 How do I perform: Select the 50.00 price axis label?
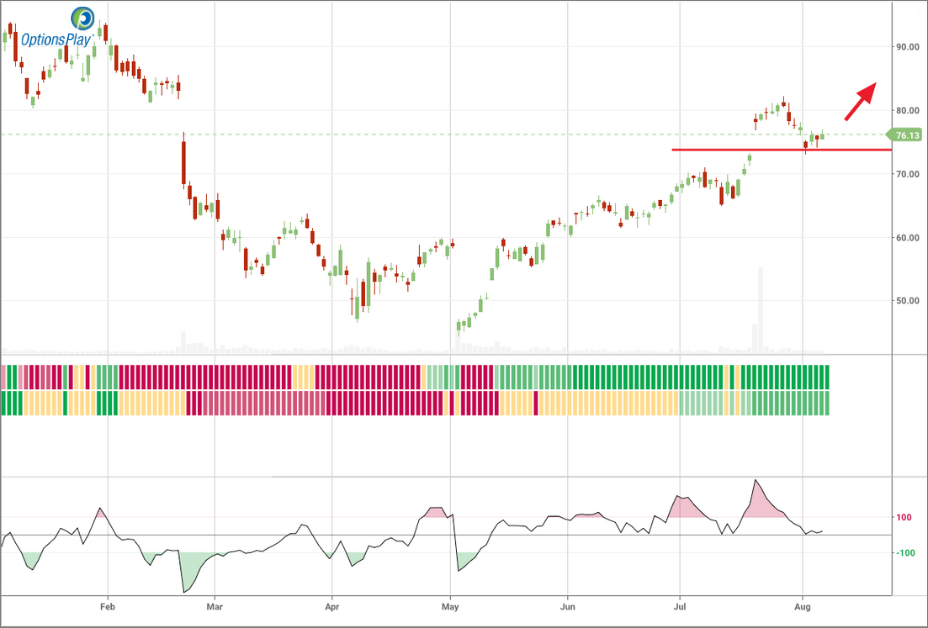tap(907, 301)
